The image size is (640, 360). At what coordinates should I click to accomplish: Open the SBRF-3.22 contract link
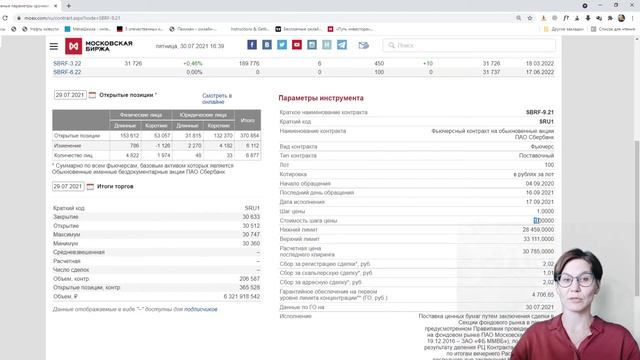[x=67, y=64]
